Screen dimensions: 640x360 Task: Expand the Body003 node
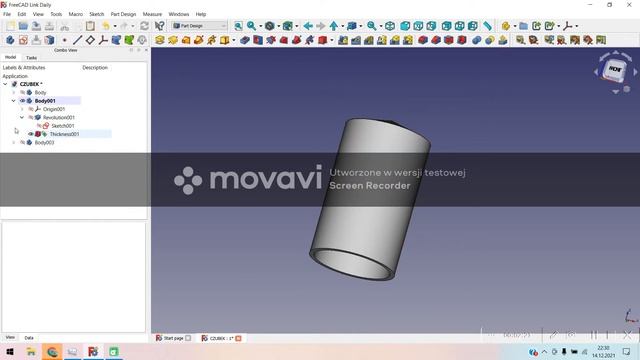pyautogui.click(x=13, y=142)
